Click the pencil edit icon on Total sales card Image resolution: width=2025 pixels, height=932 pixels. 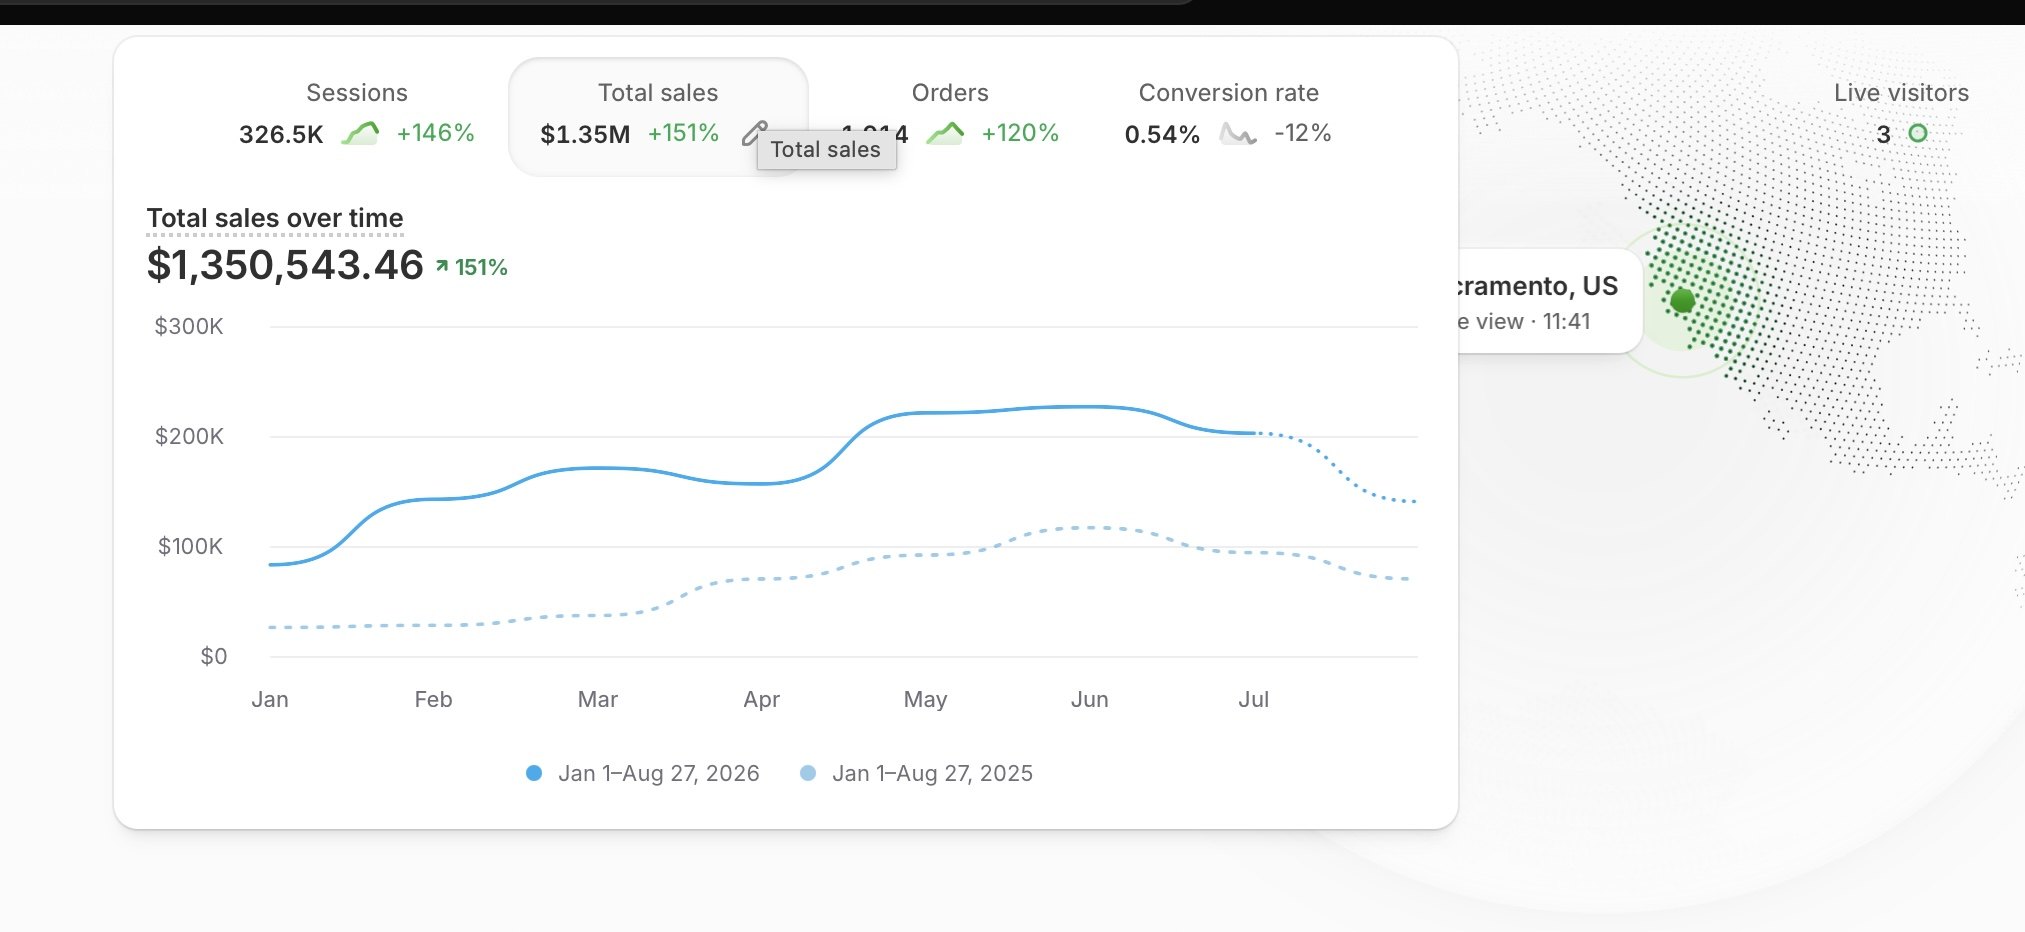coord(754,133)
